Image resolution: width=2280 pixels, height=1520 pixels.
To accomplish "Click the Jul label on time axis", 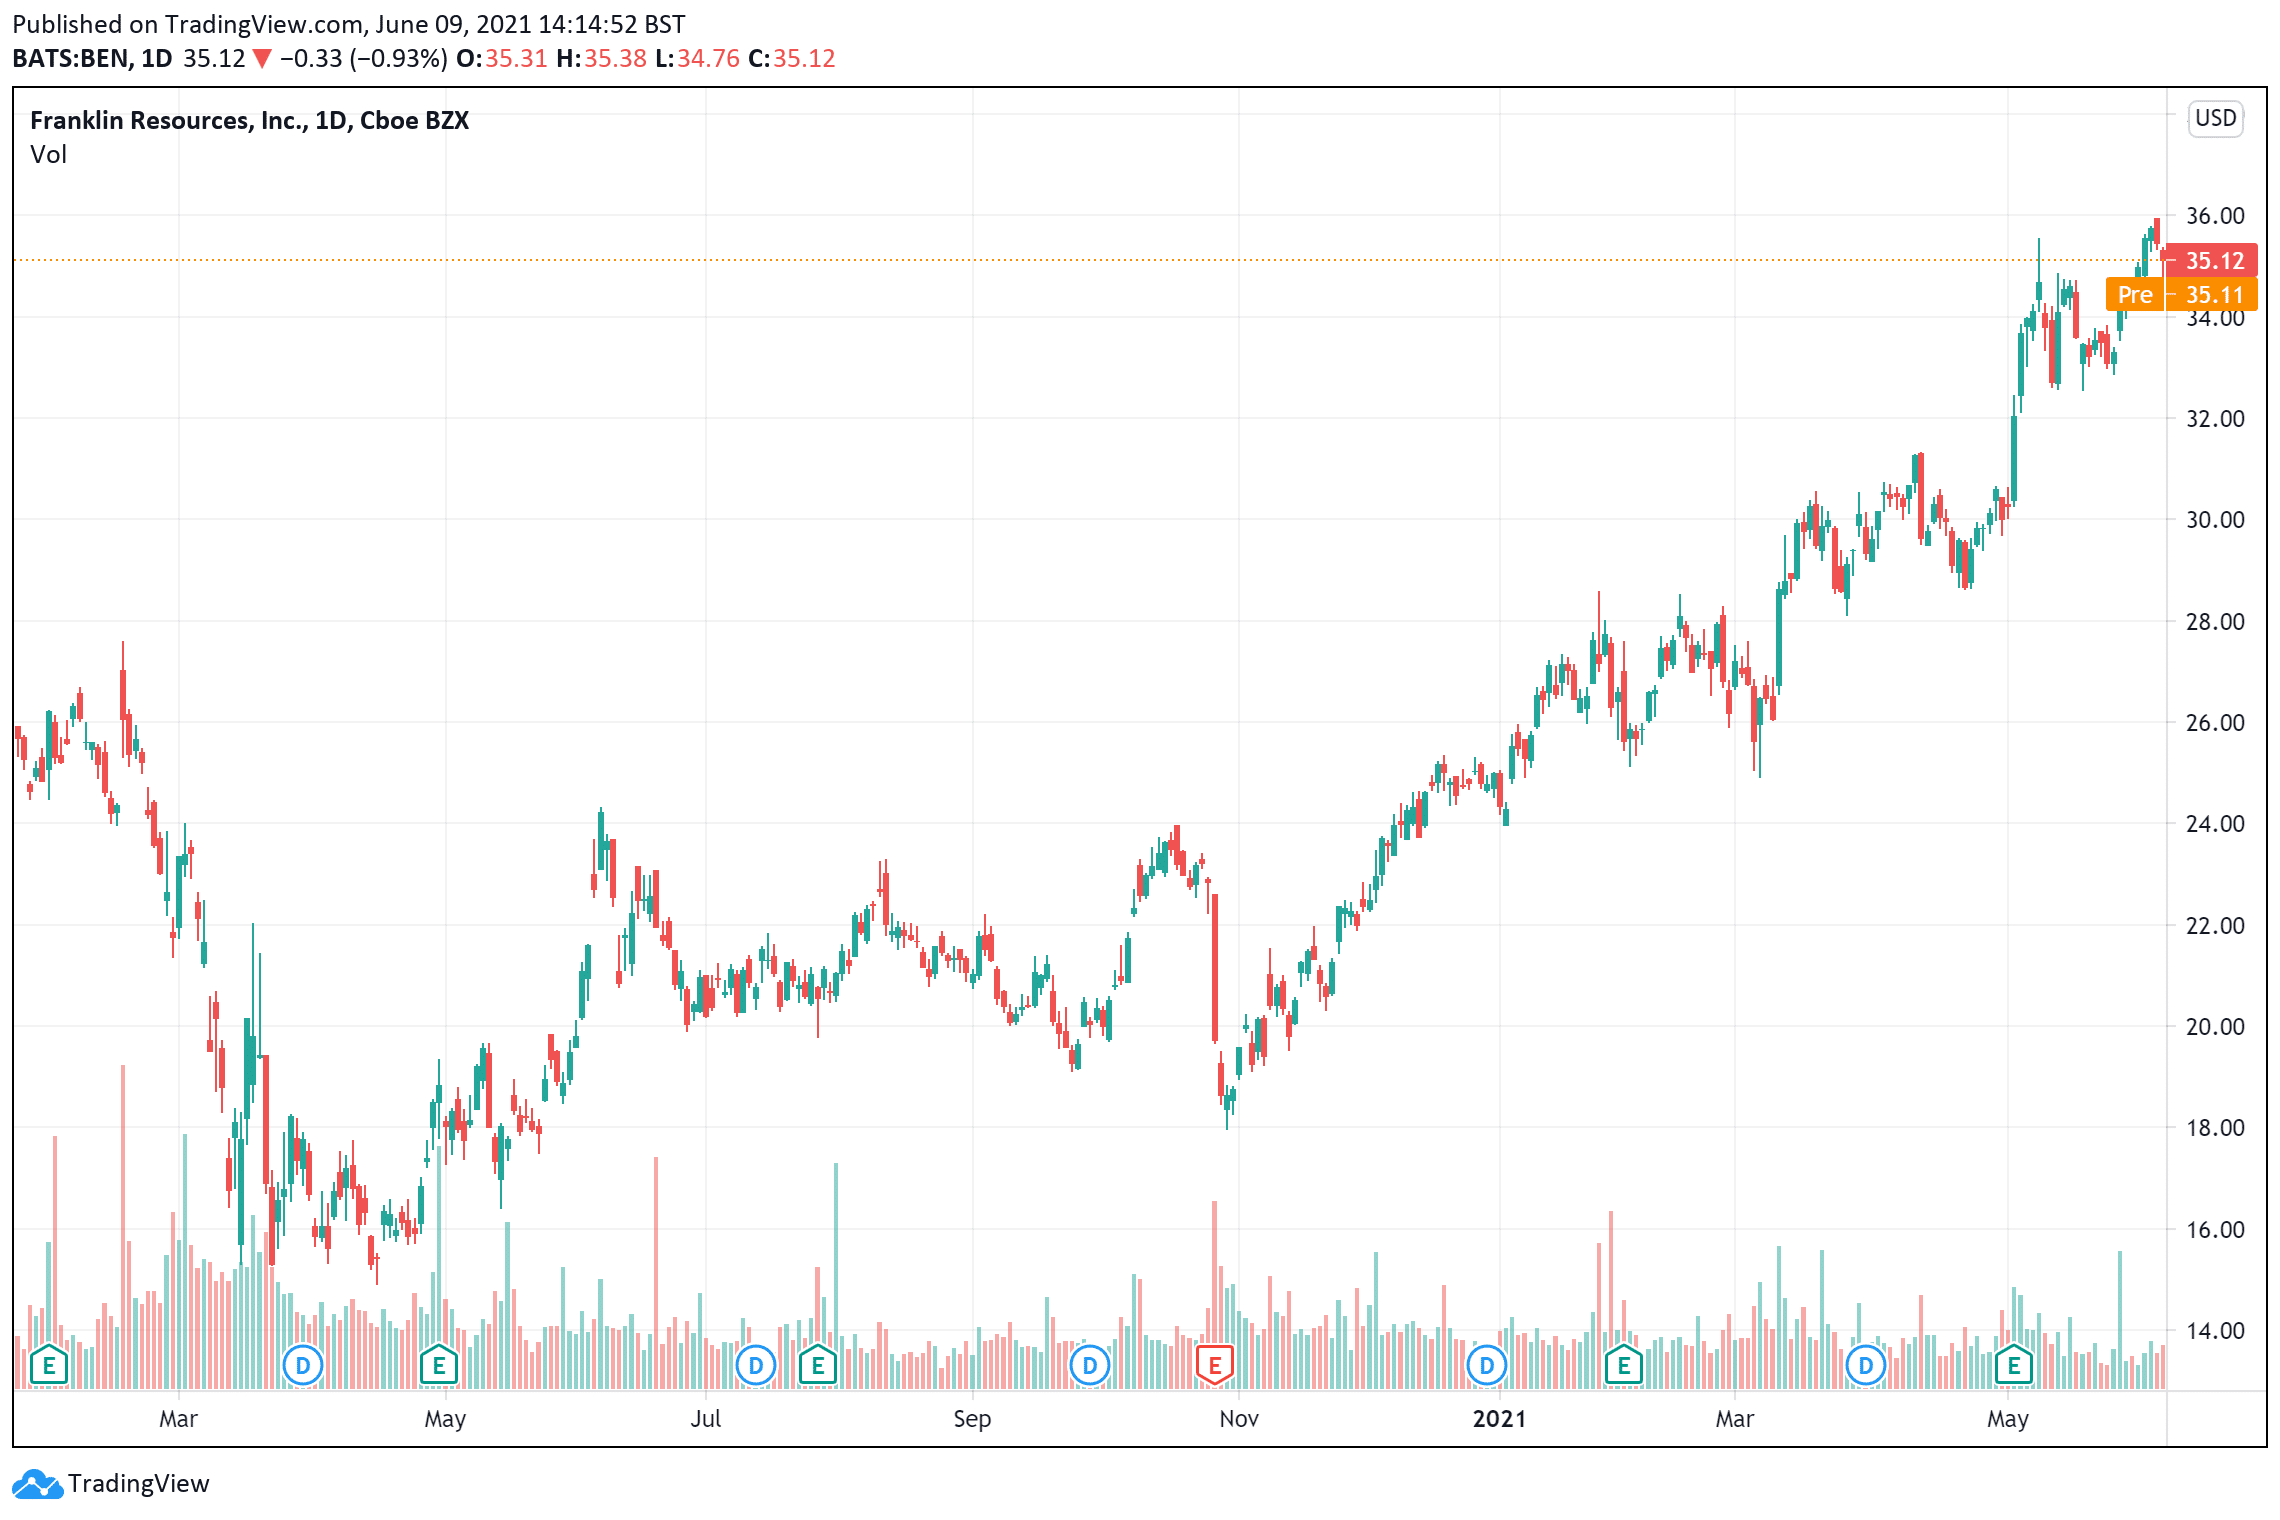I will coord(706,1419).
